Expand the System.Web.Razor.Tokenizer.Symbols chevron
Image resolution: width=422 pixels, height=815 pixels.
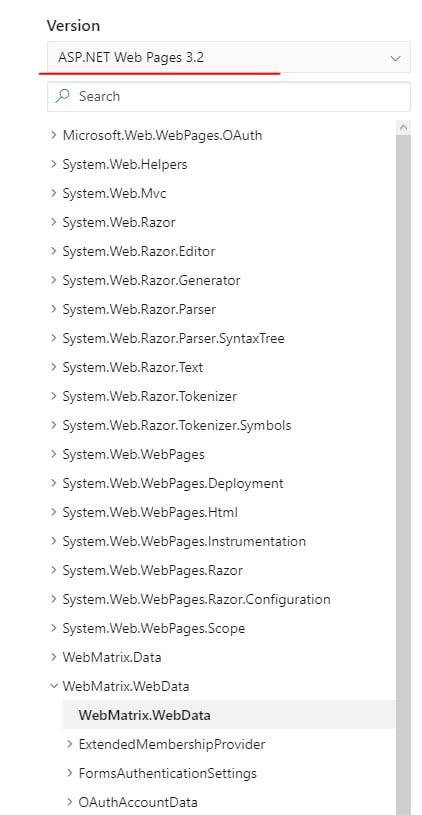coord(54,425)
